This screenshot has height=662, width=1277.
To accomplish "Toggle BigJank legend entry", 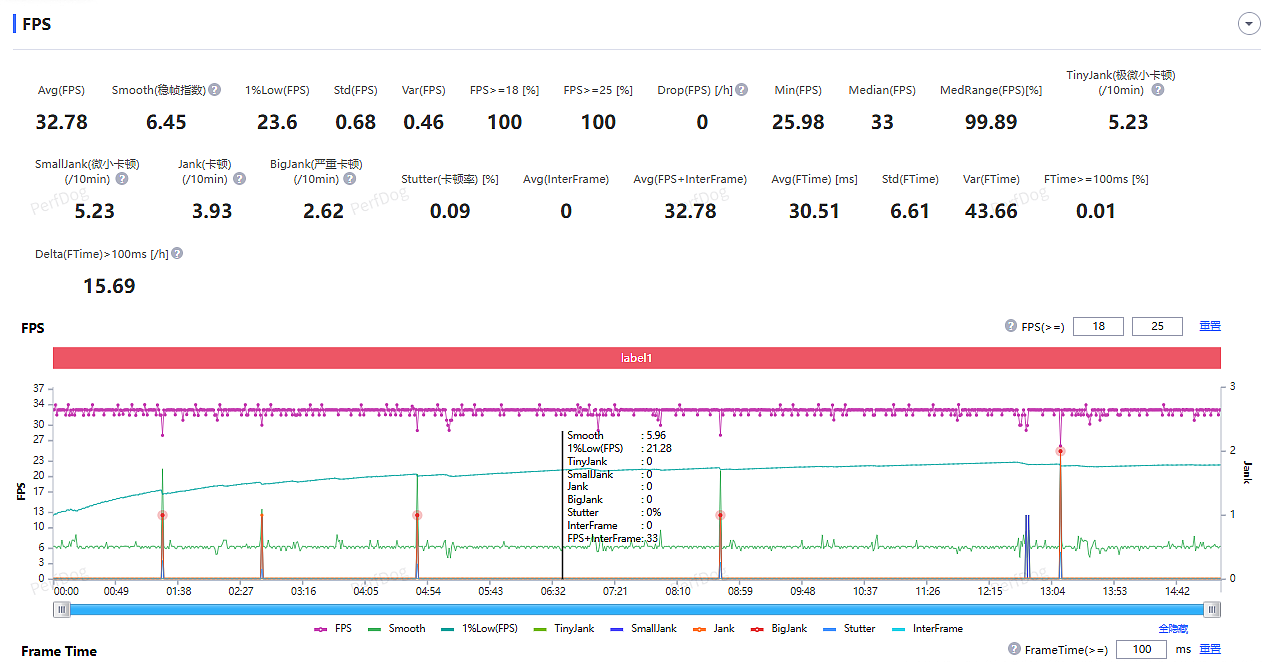I will coord(778,629).
